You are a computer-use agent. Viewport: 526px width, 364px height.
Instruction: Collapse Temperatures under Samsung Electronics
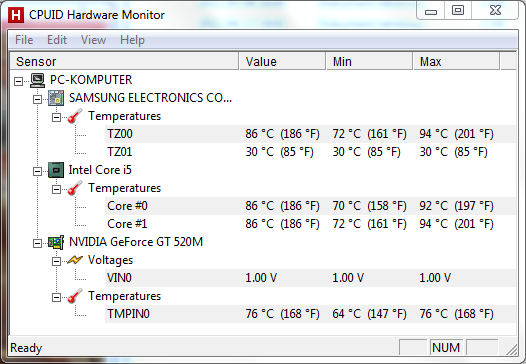56,117
